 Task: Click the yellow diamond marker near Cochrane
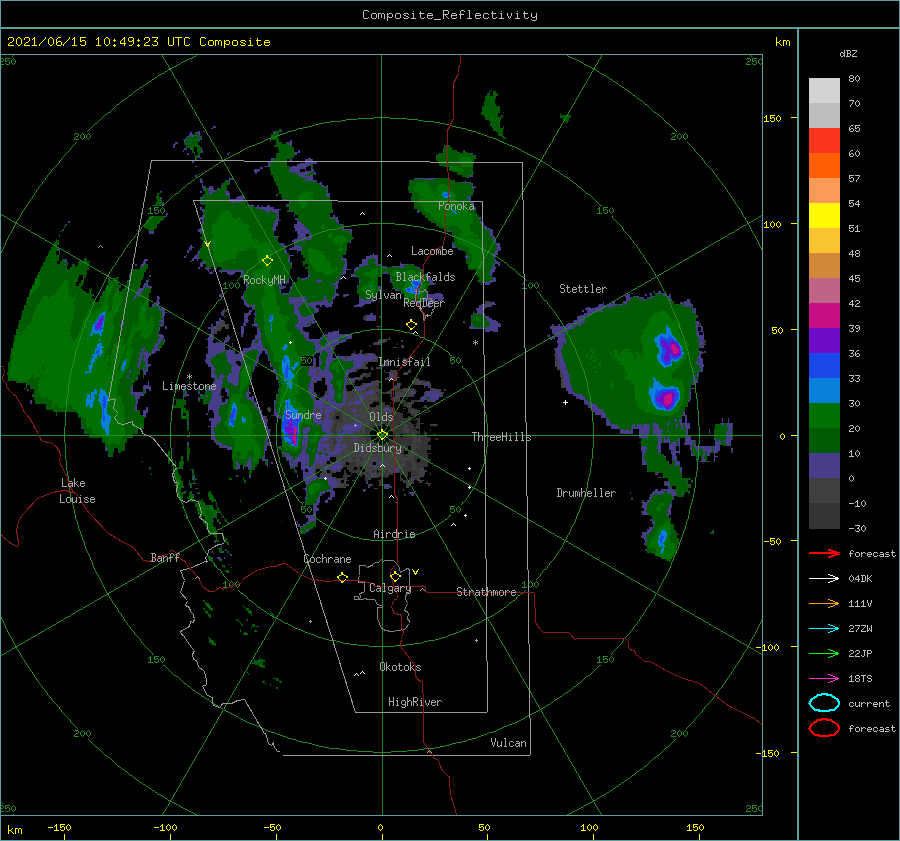click(x=342, y=578)
